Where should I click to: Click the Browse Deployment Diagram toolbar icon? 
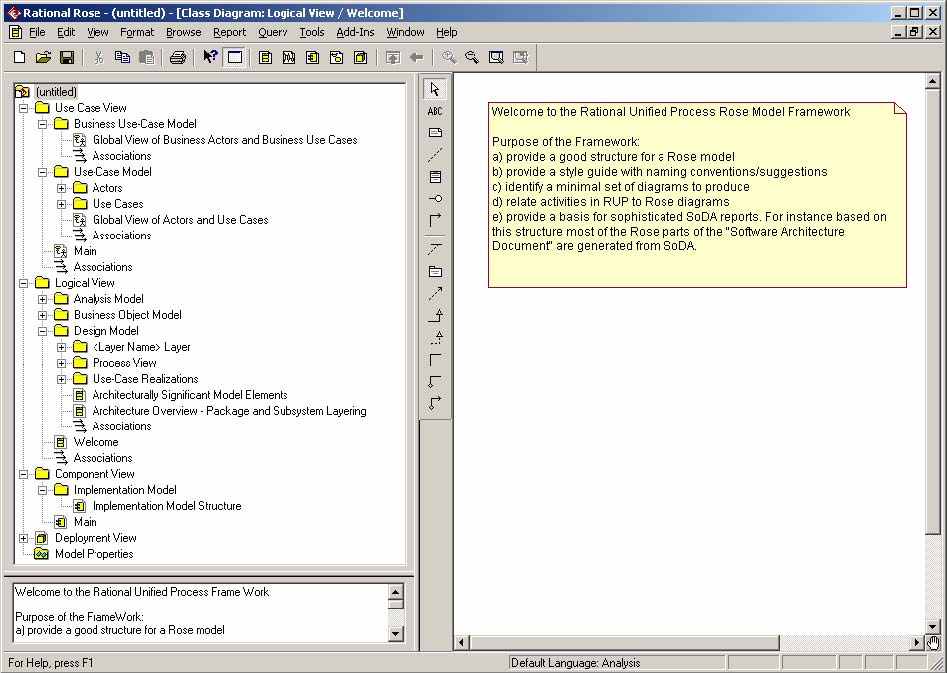(x=361, y=57)
